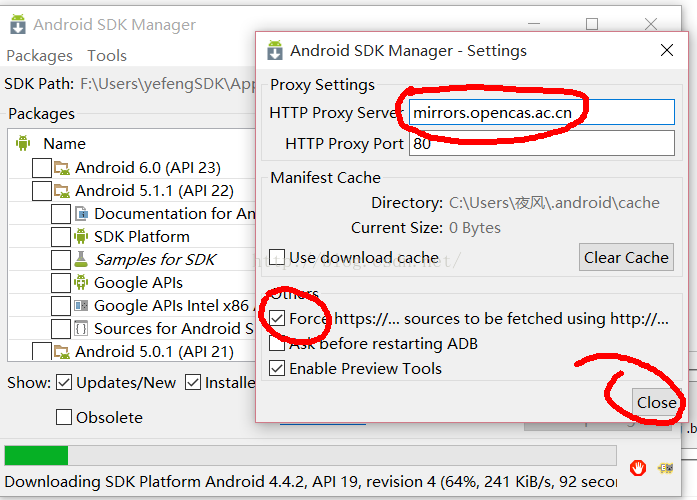
Task: Select the Android 5.0.1 (API 21) row text
Action: (x=154, y=352)
